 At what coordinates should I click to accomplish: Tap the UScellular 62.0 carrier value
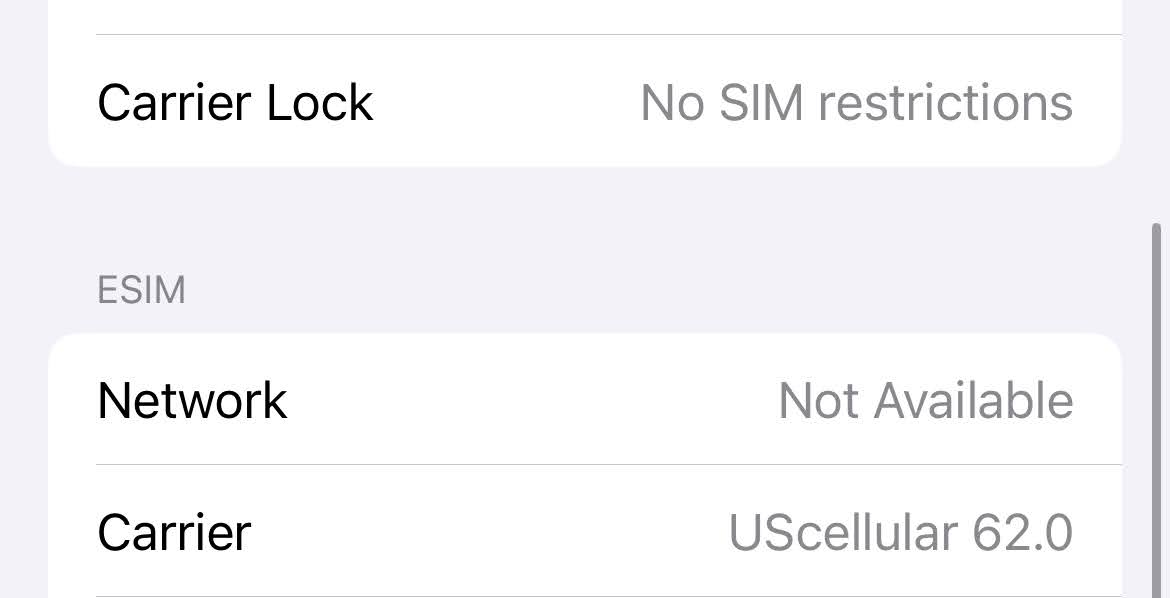(x=900, y=532)
